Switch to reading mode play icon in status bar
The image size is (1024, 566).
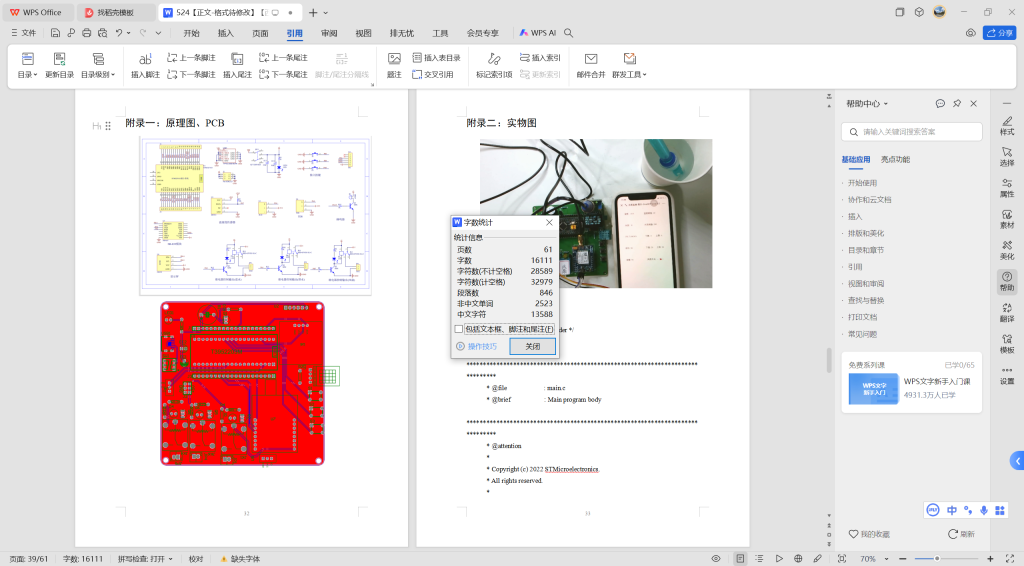tap(778, 559)
